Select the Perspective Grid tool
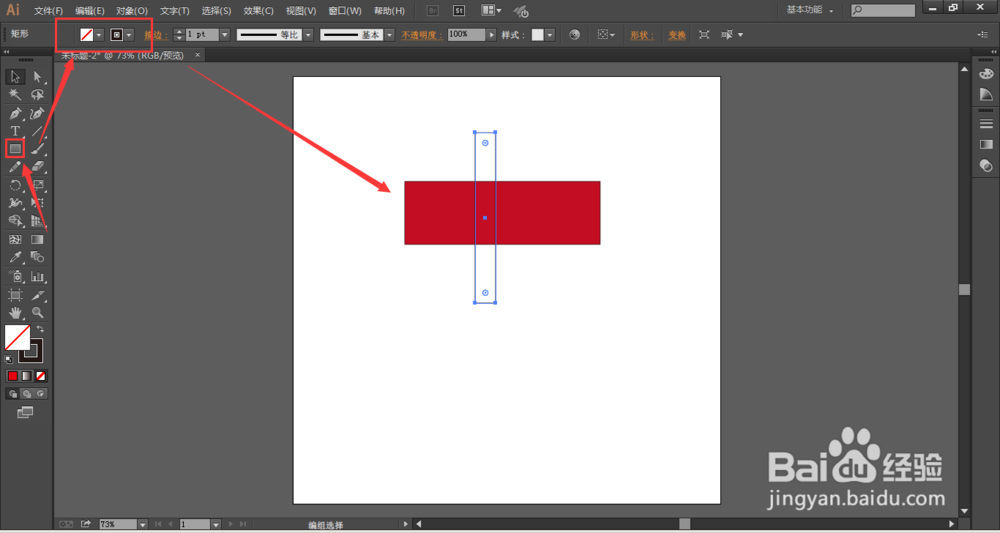Viewport: 1000px width, 533px height. (38, 221)
